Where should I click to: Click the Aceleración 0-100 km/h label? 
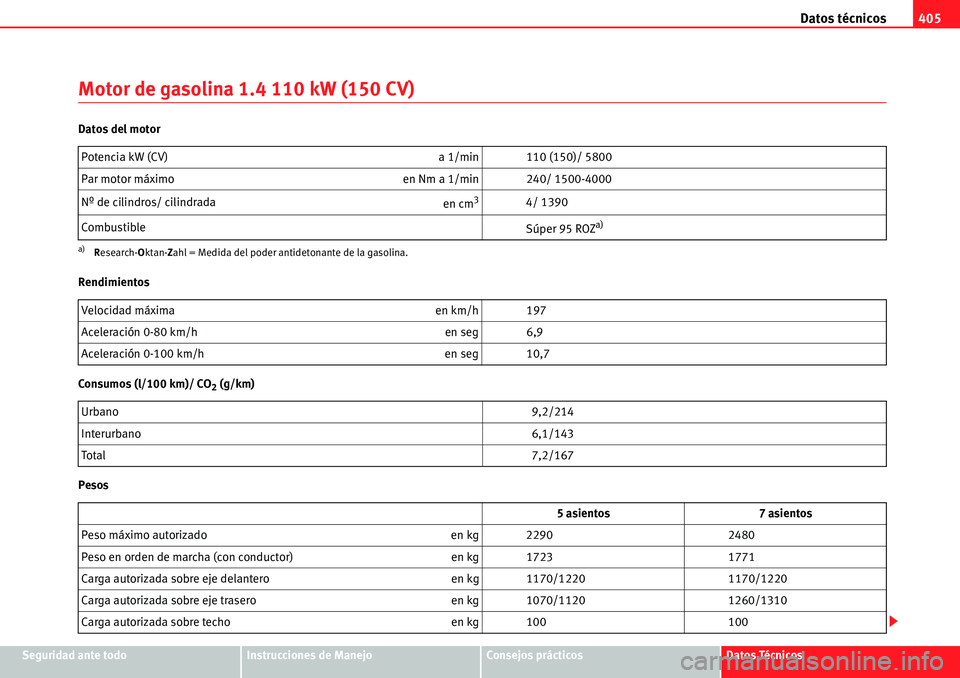[142, 354]
